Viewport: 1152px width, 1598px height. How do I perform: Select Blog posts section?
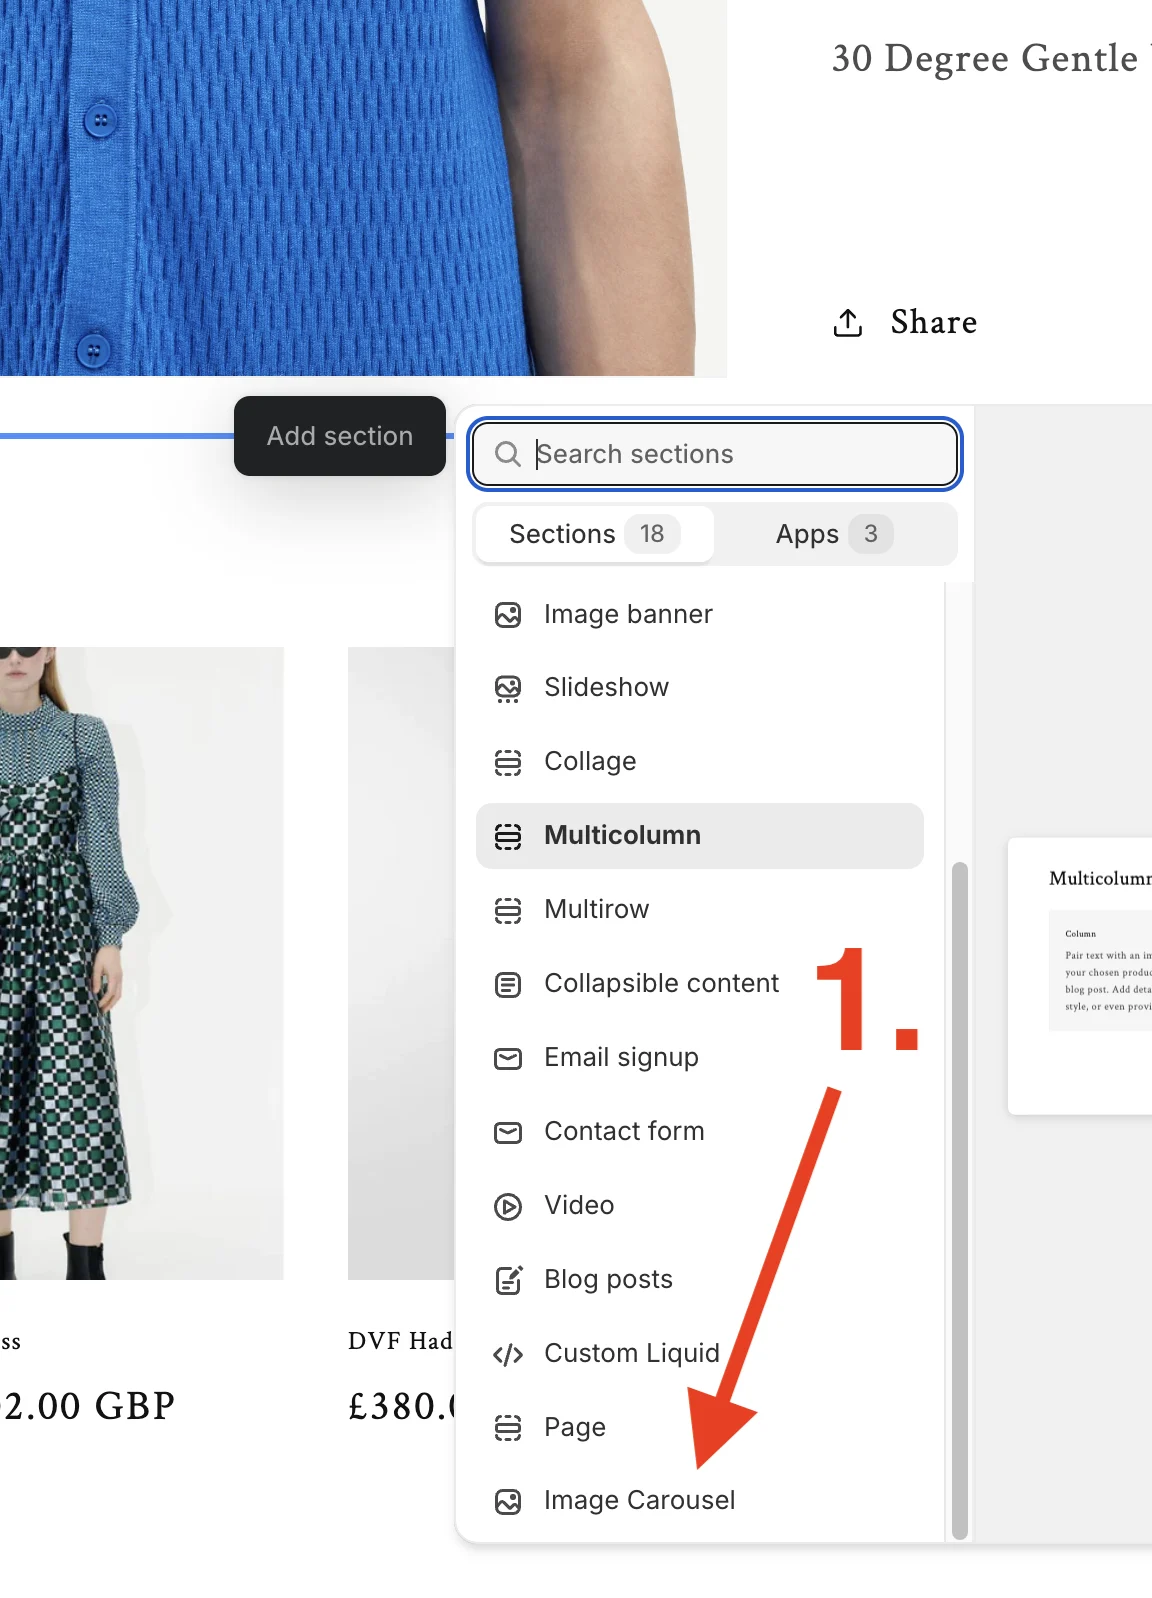coord(700,1279)
